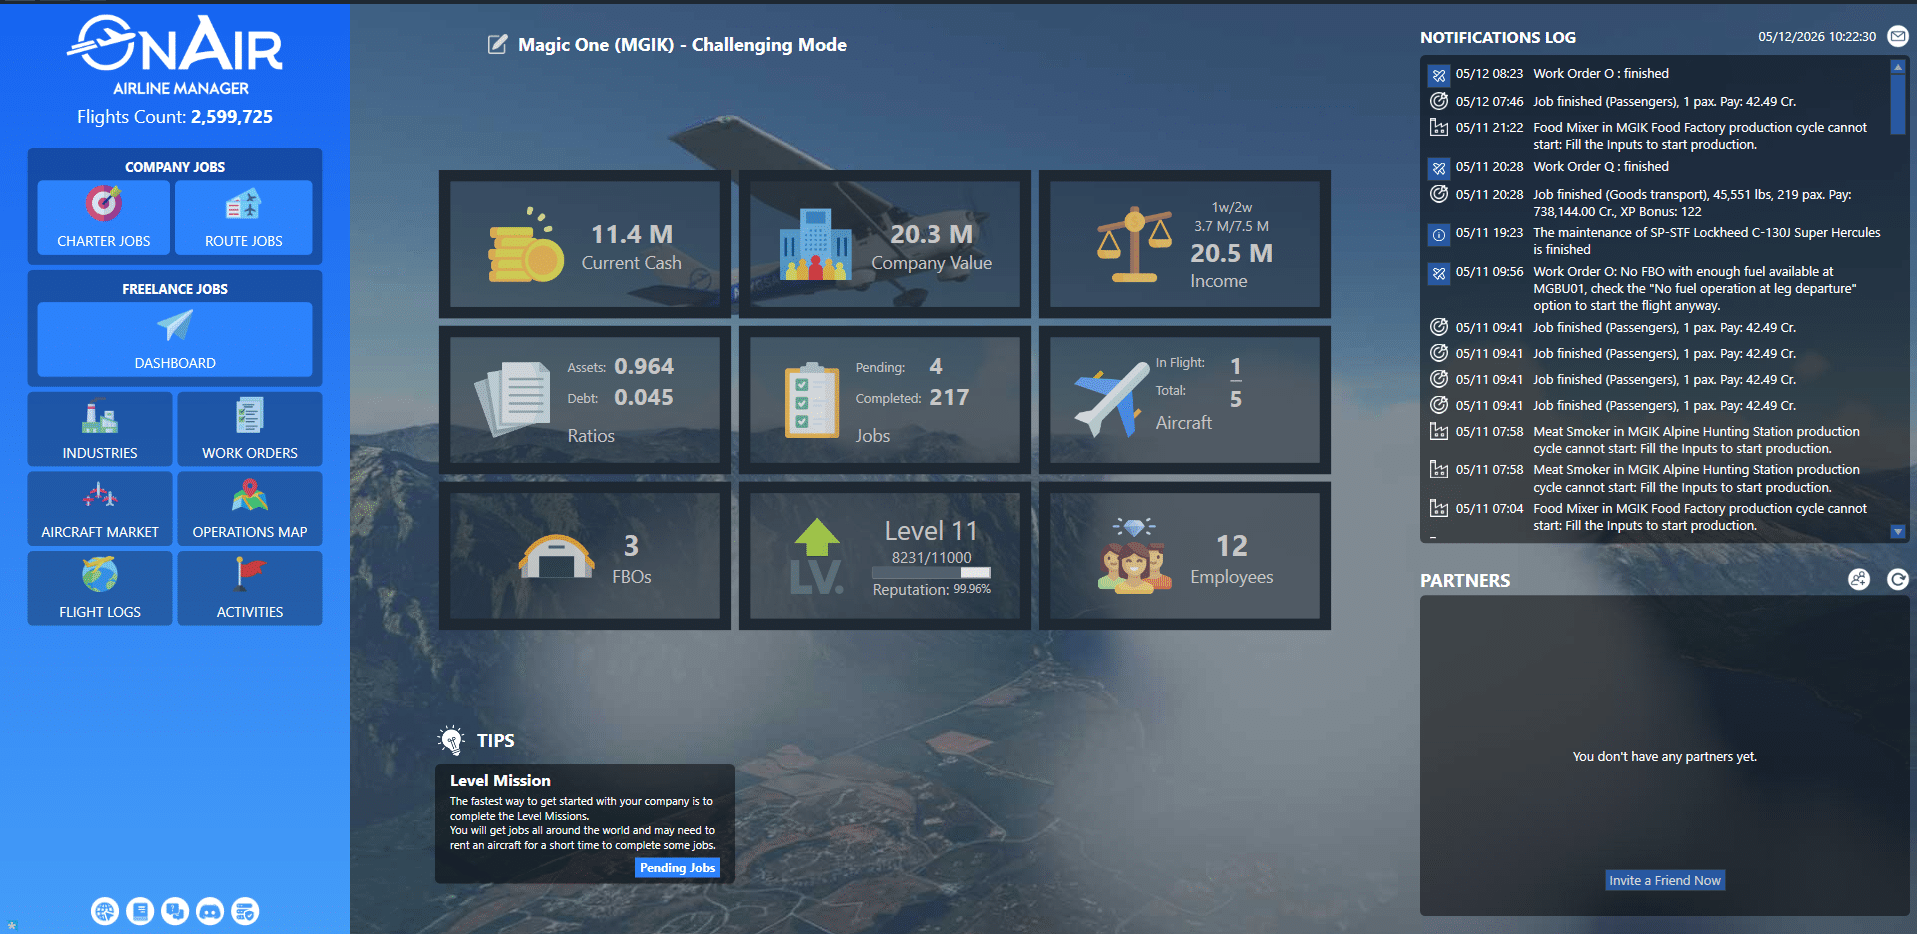Click the Debt 0.045 ratio value
The image size is (1917, 934).
(x=644, y=397)
